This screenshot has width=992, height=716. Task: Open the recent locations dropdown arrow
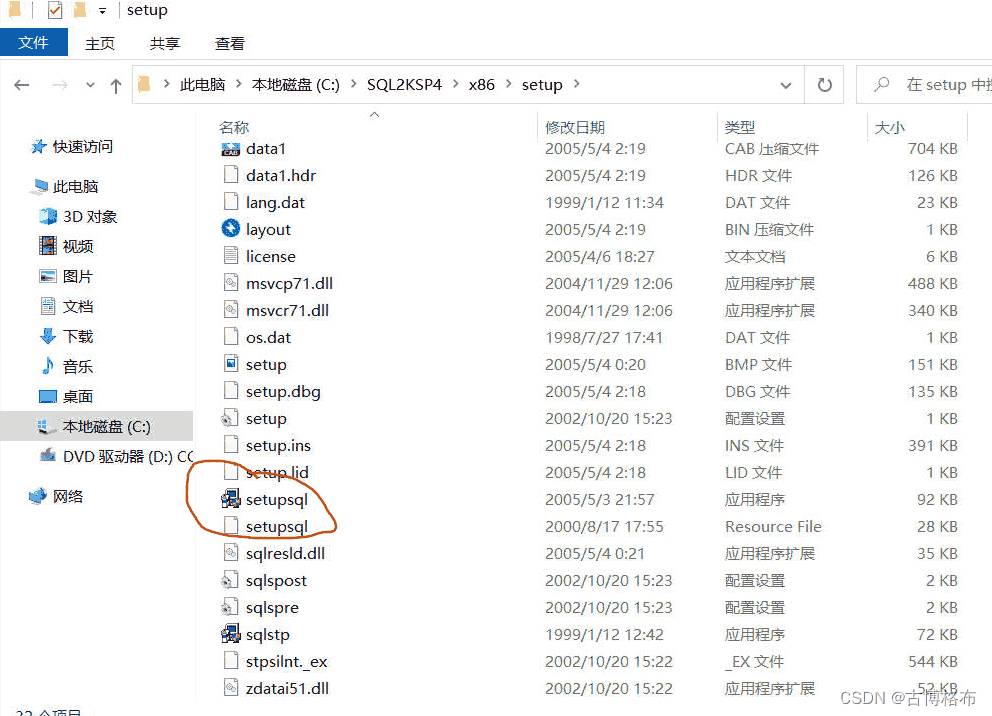tap(90, 85)
